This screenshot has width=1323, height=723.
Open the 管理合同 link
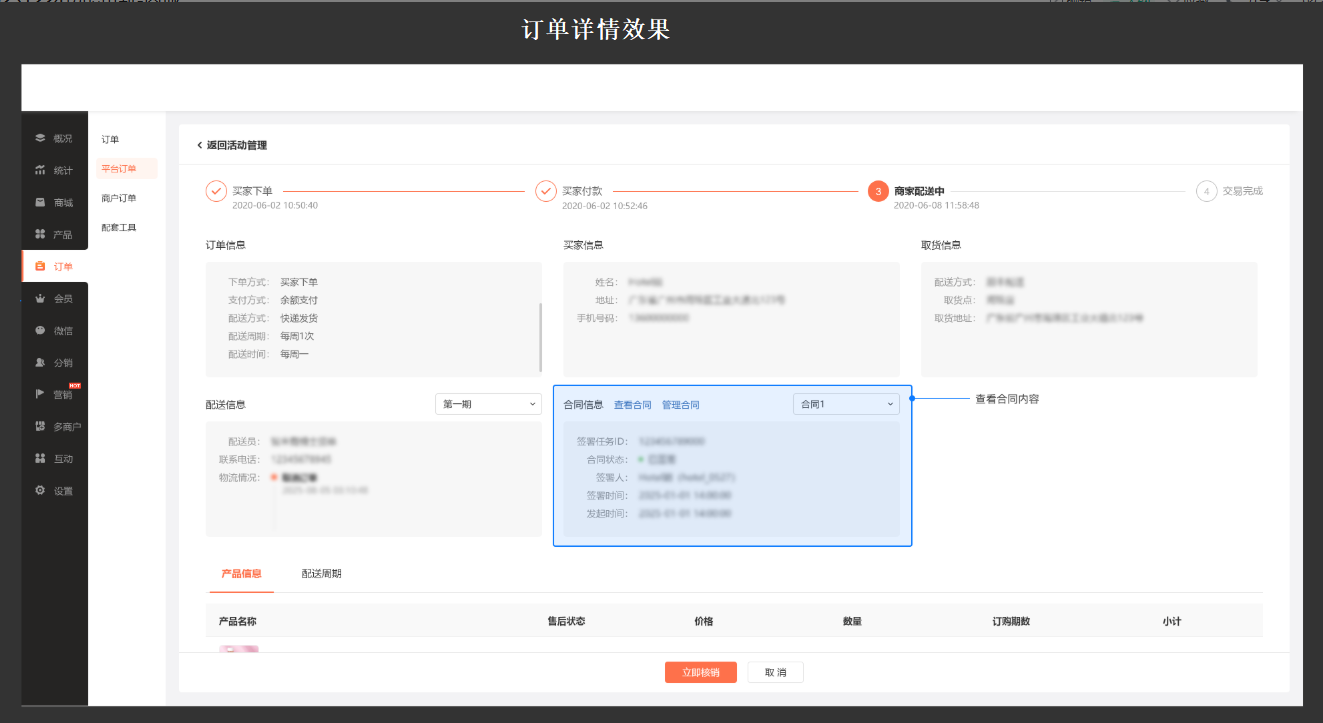[680, 405]
